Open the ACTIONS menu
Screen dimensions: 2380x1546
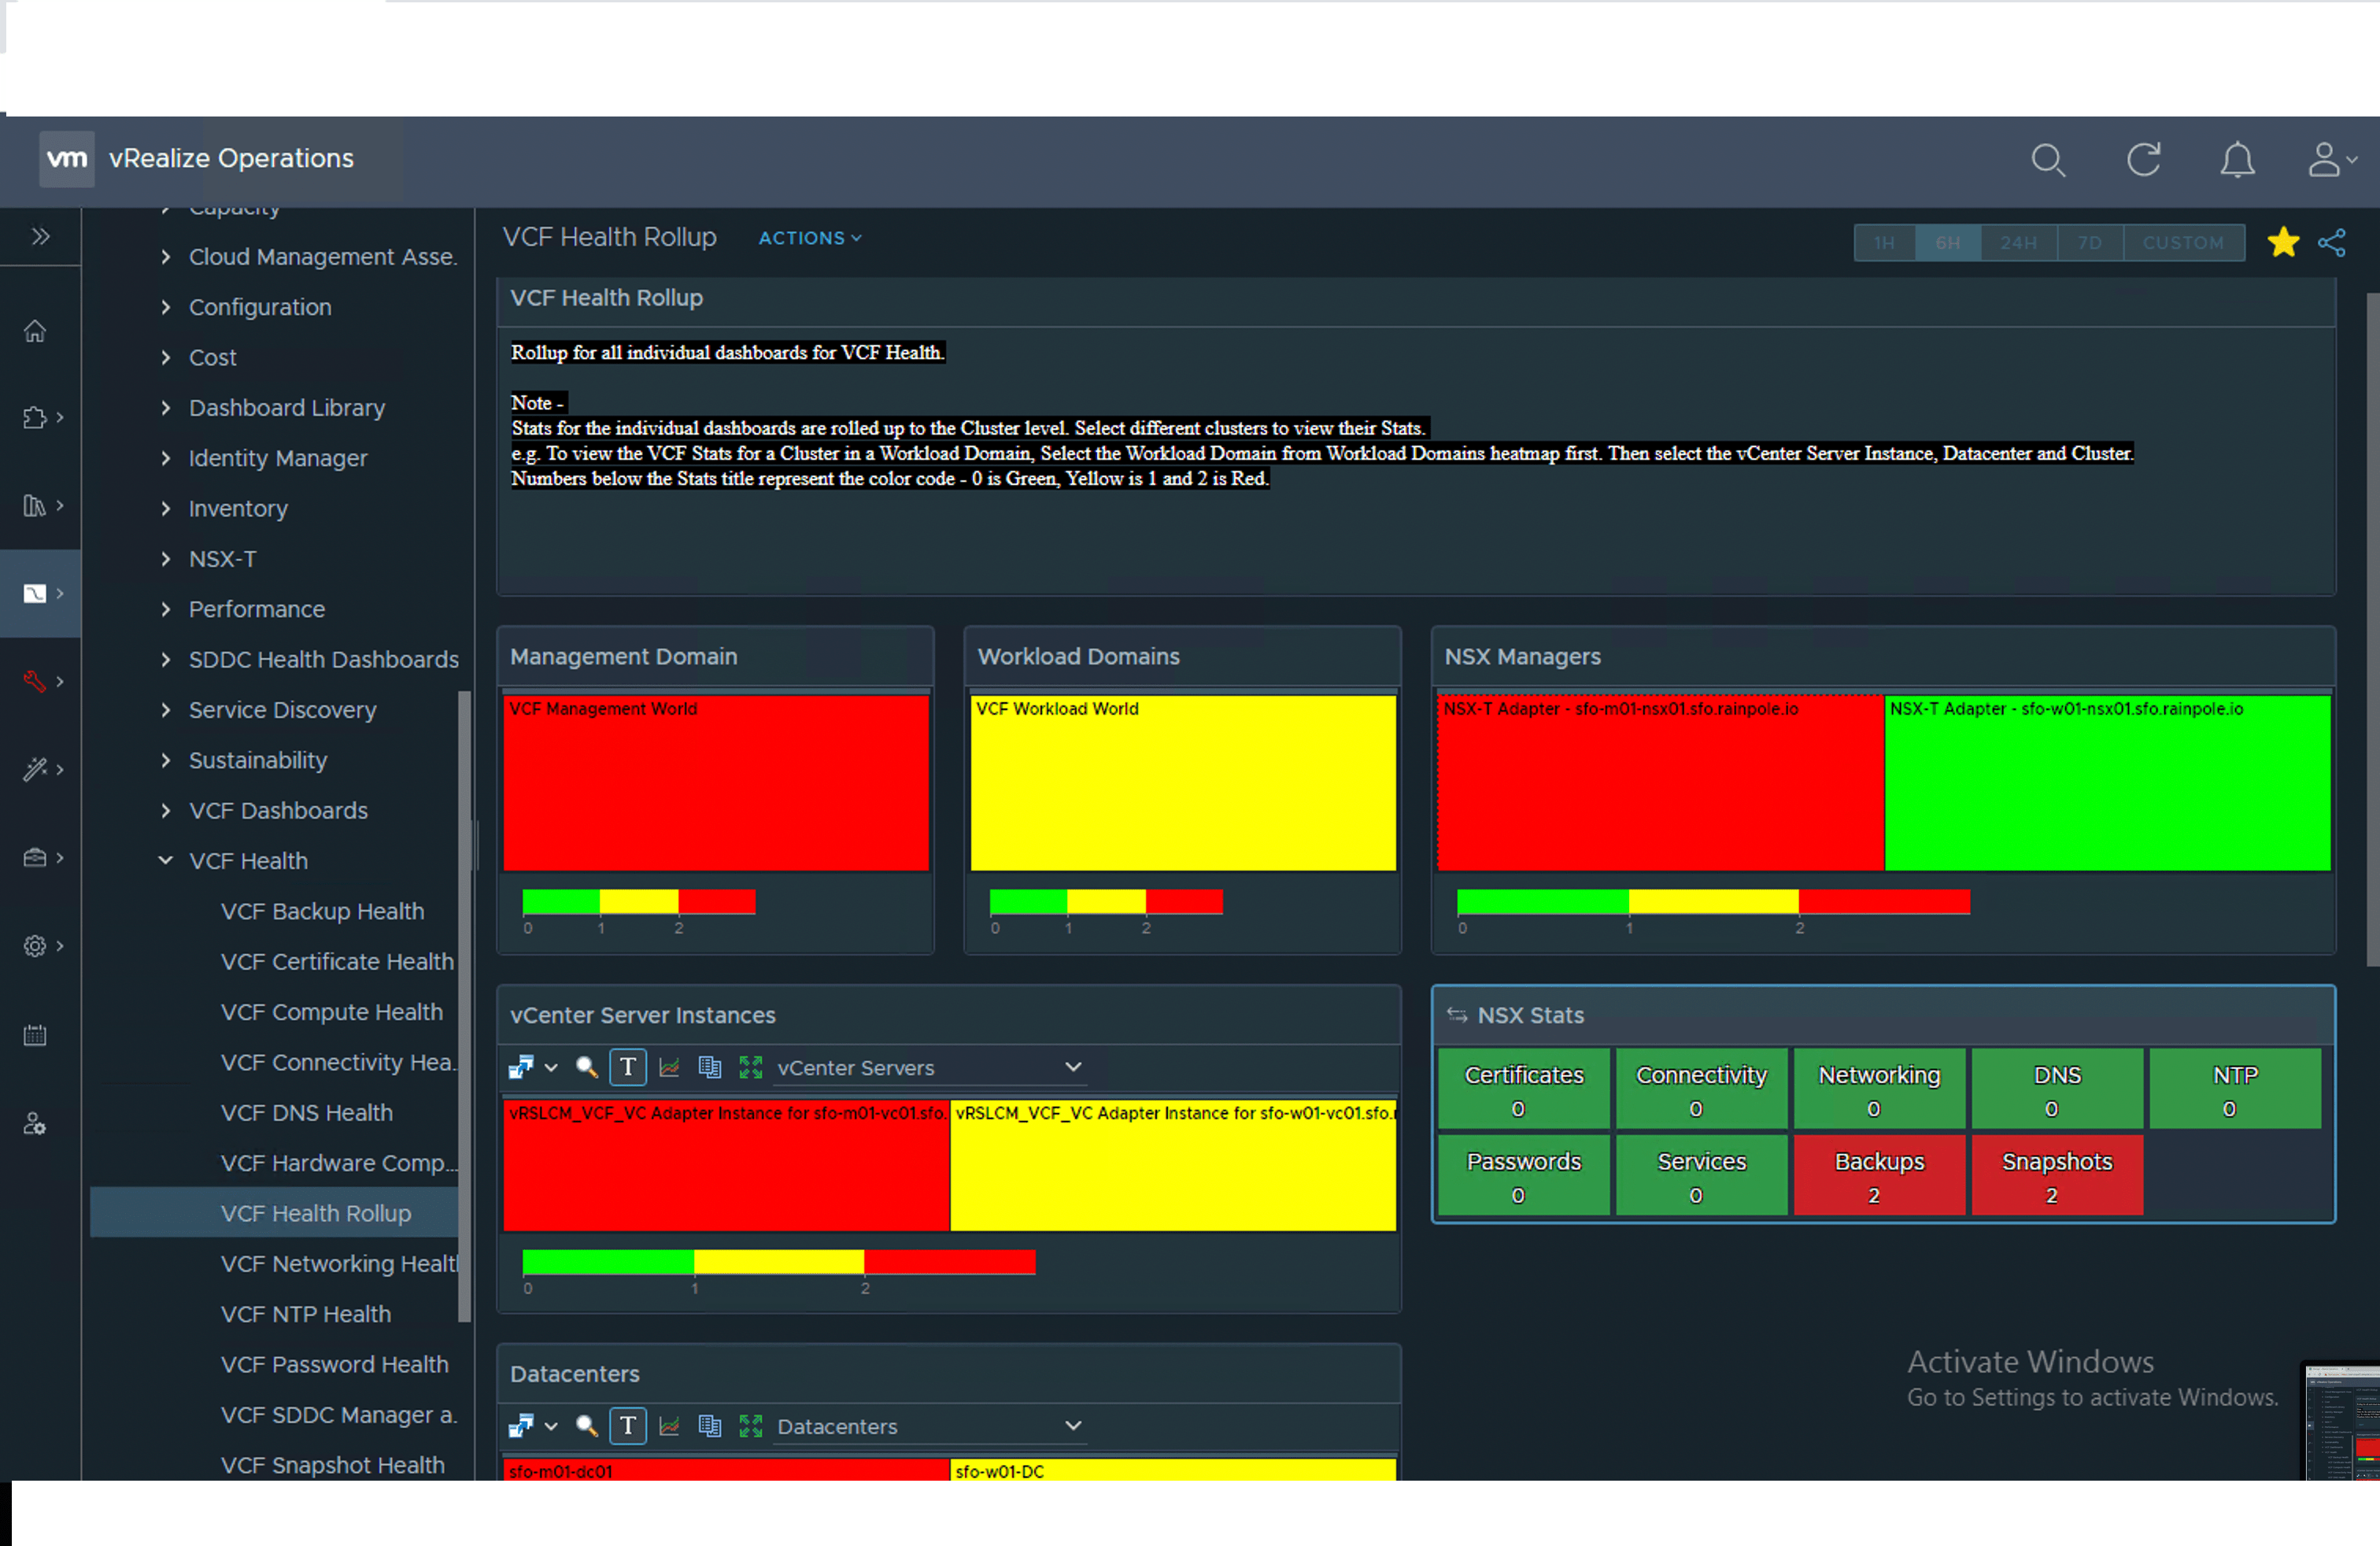tap(809, 238)
